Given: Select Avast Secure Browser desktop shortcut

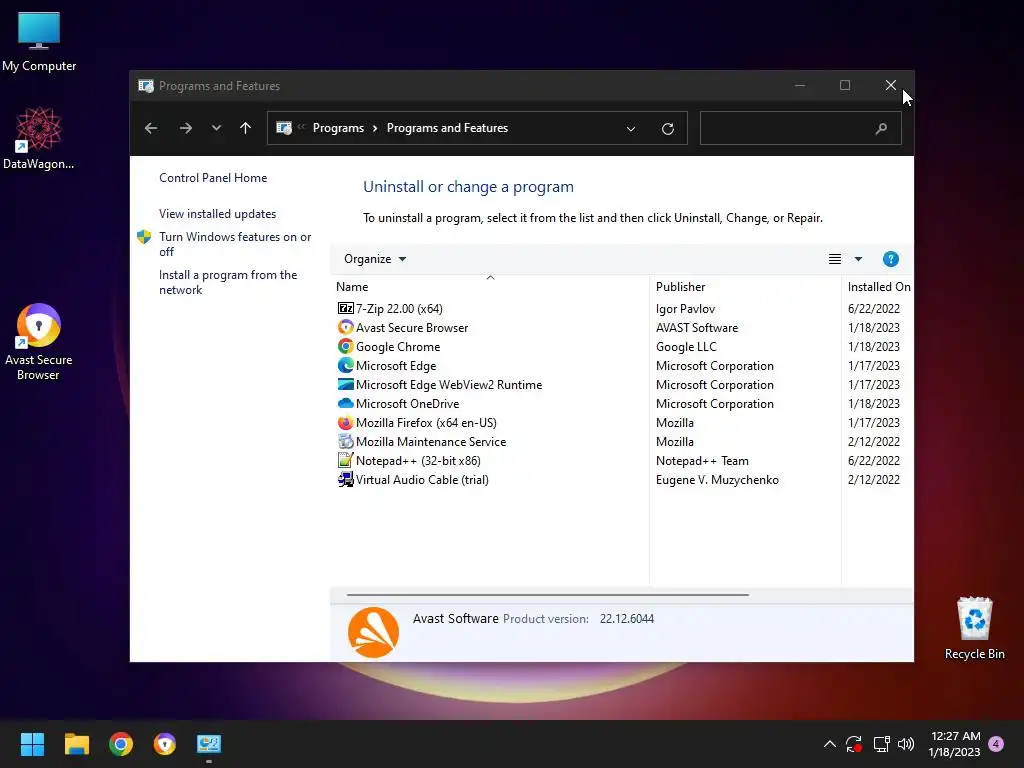Looking at the screenshot, I should pos(39,342).
